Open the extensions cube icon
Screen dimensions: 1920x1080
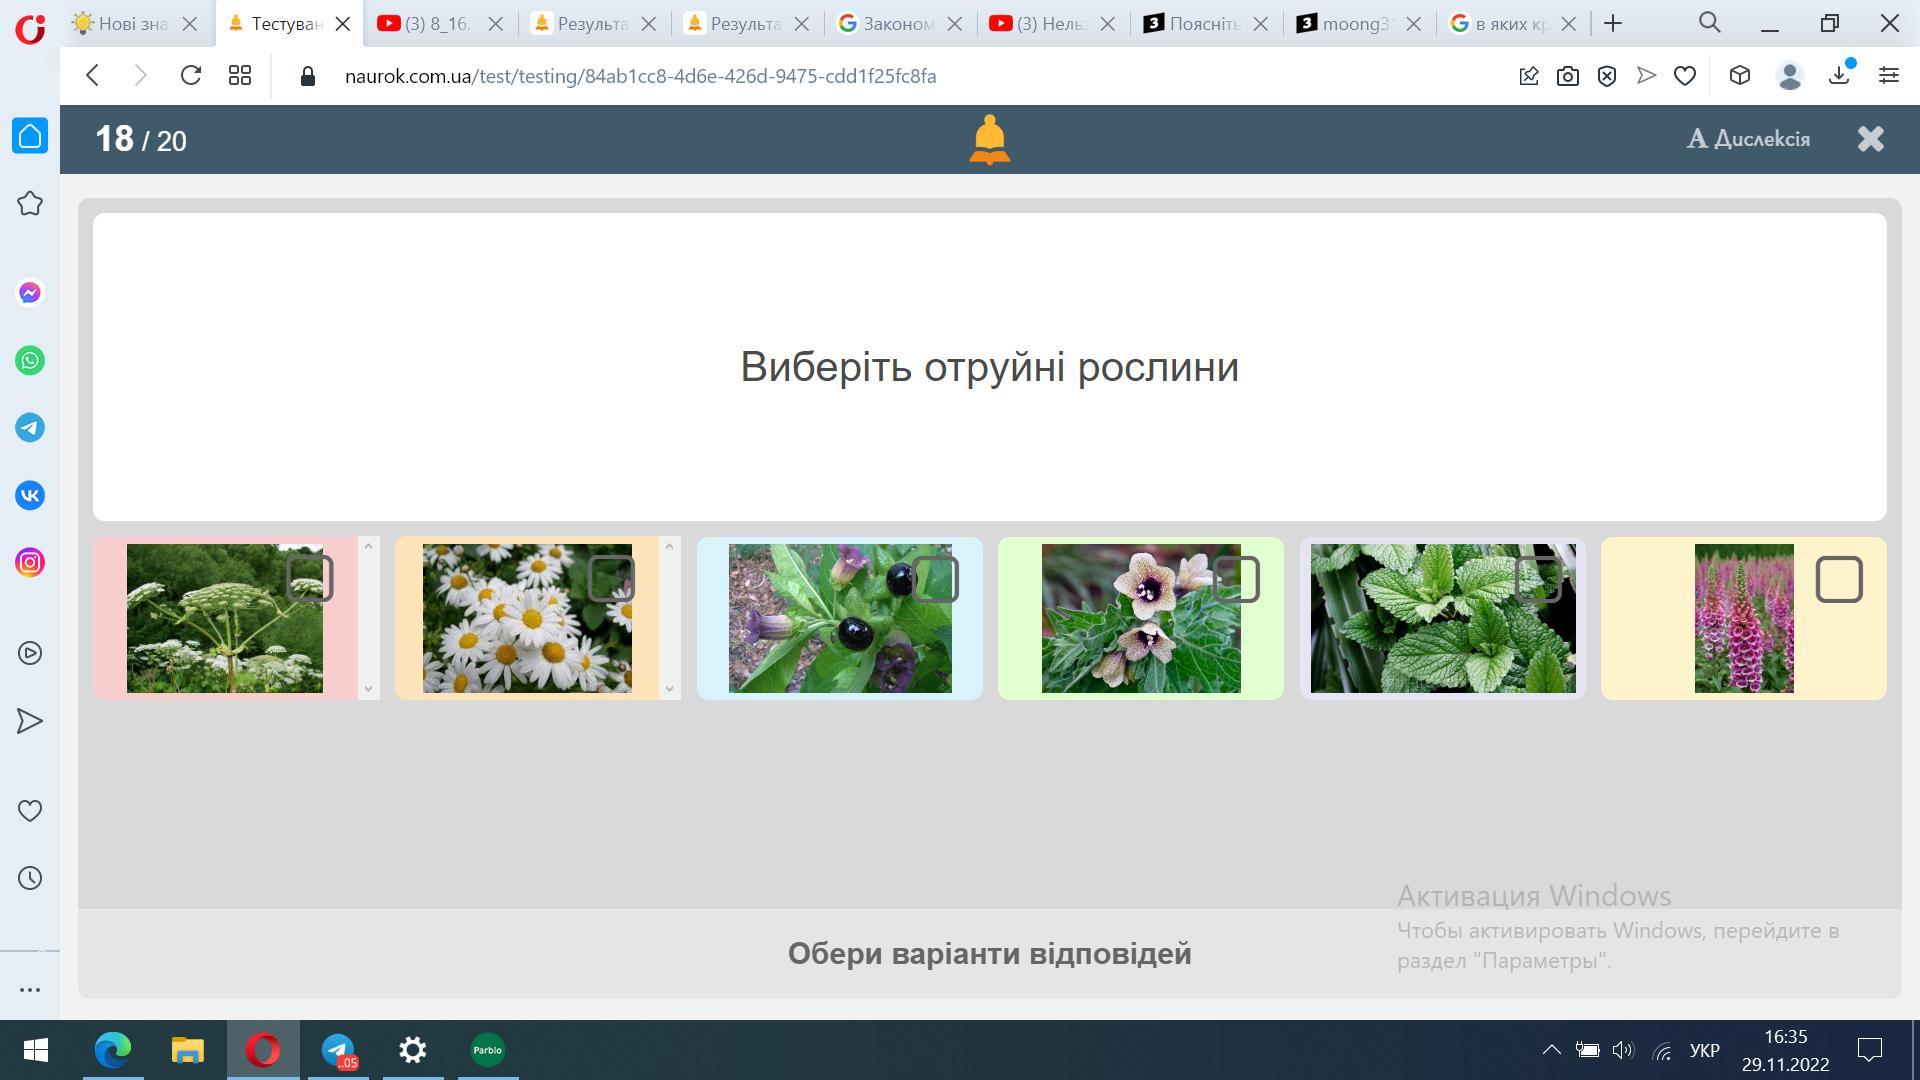[1740, 76]
